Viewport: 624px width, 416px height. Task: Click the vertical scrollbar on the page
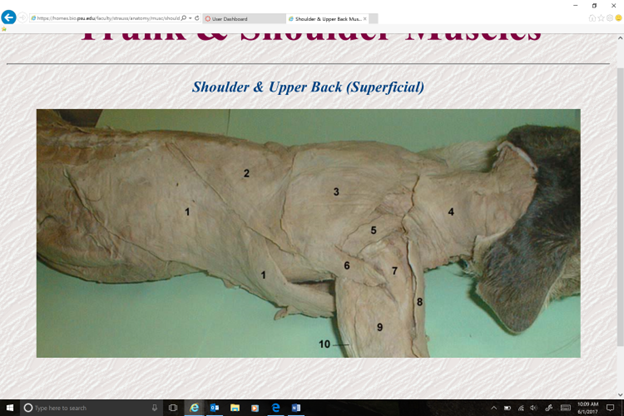click(618, 200)
